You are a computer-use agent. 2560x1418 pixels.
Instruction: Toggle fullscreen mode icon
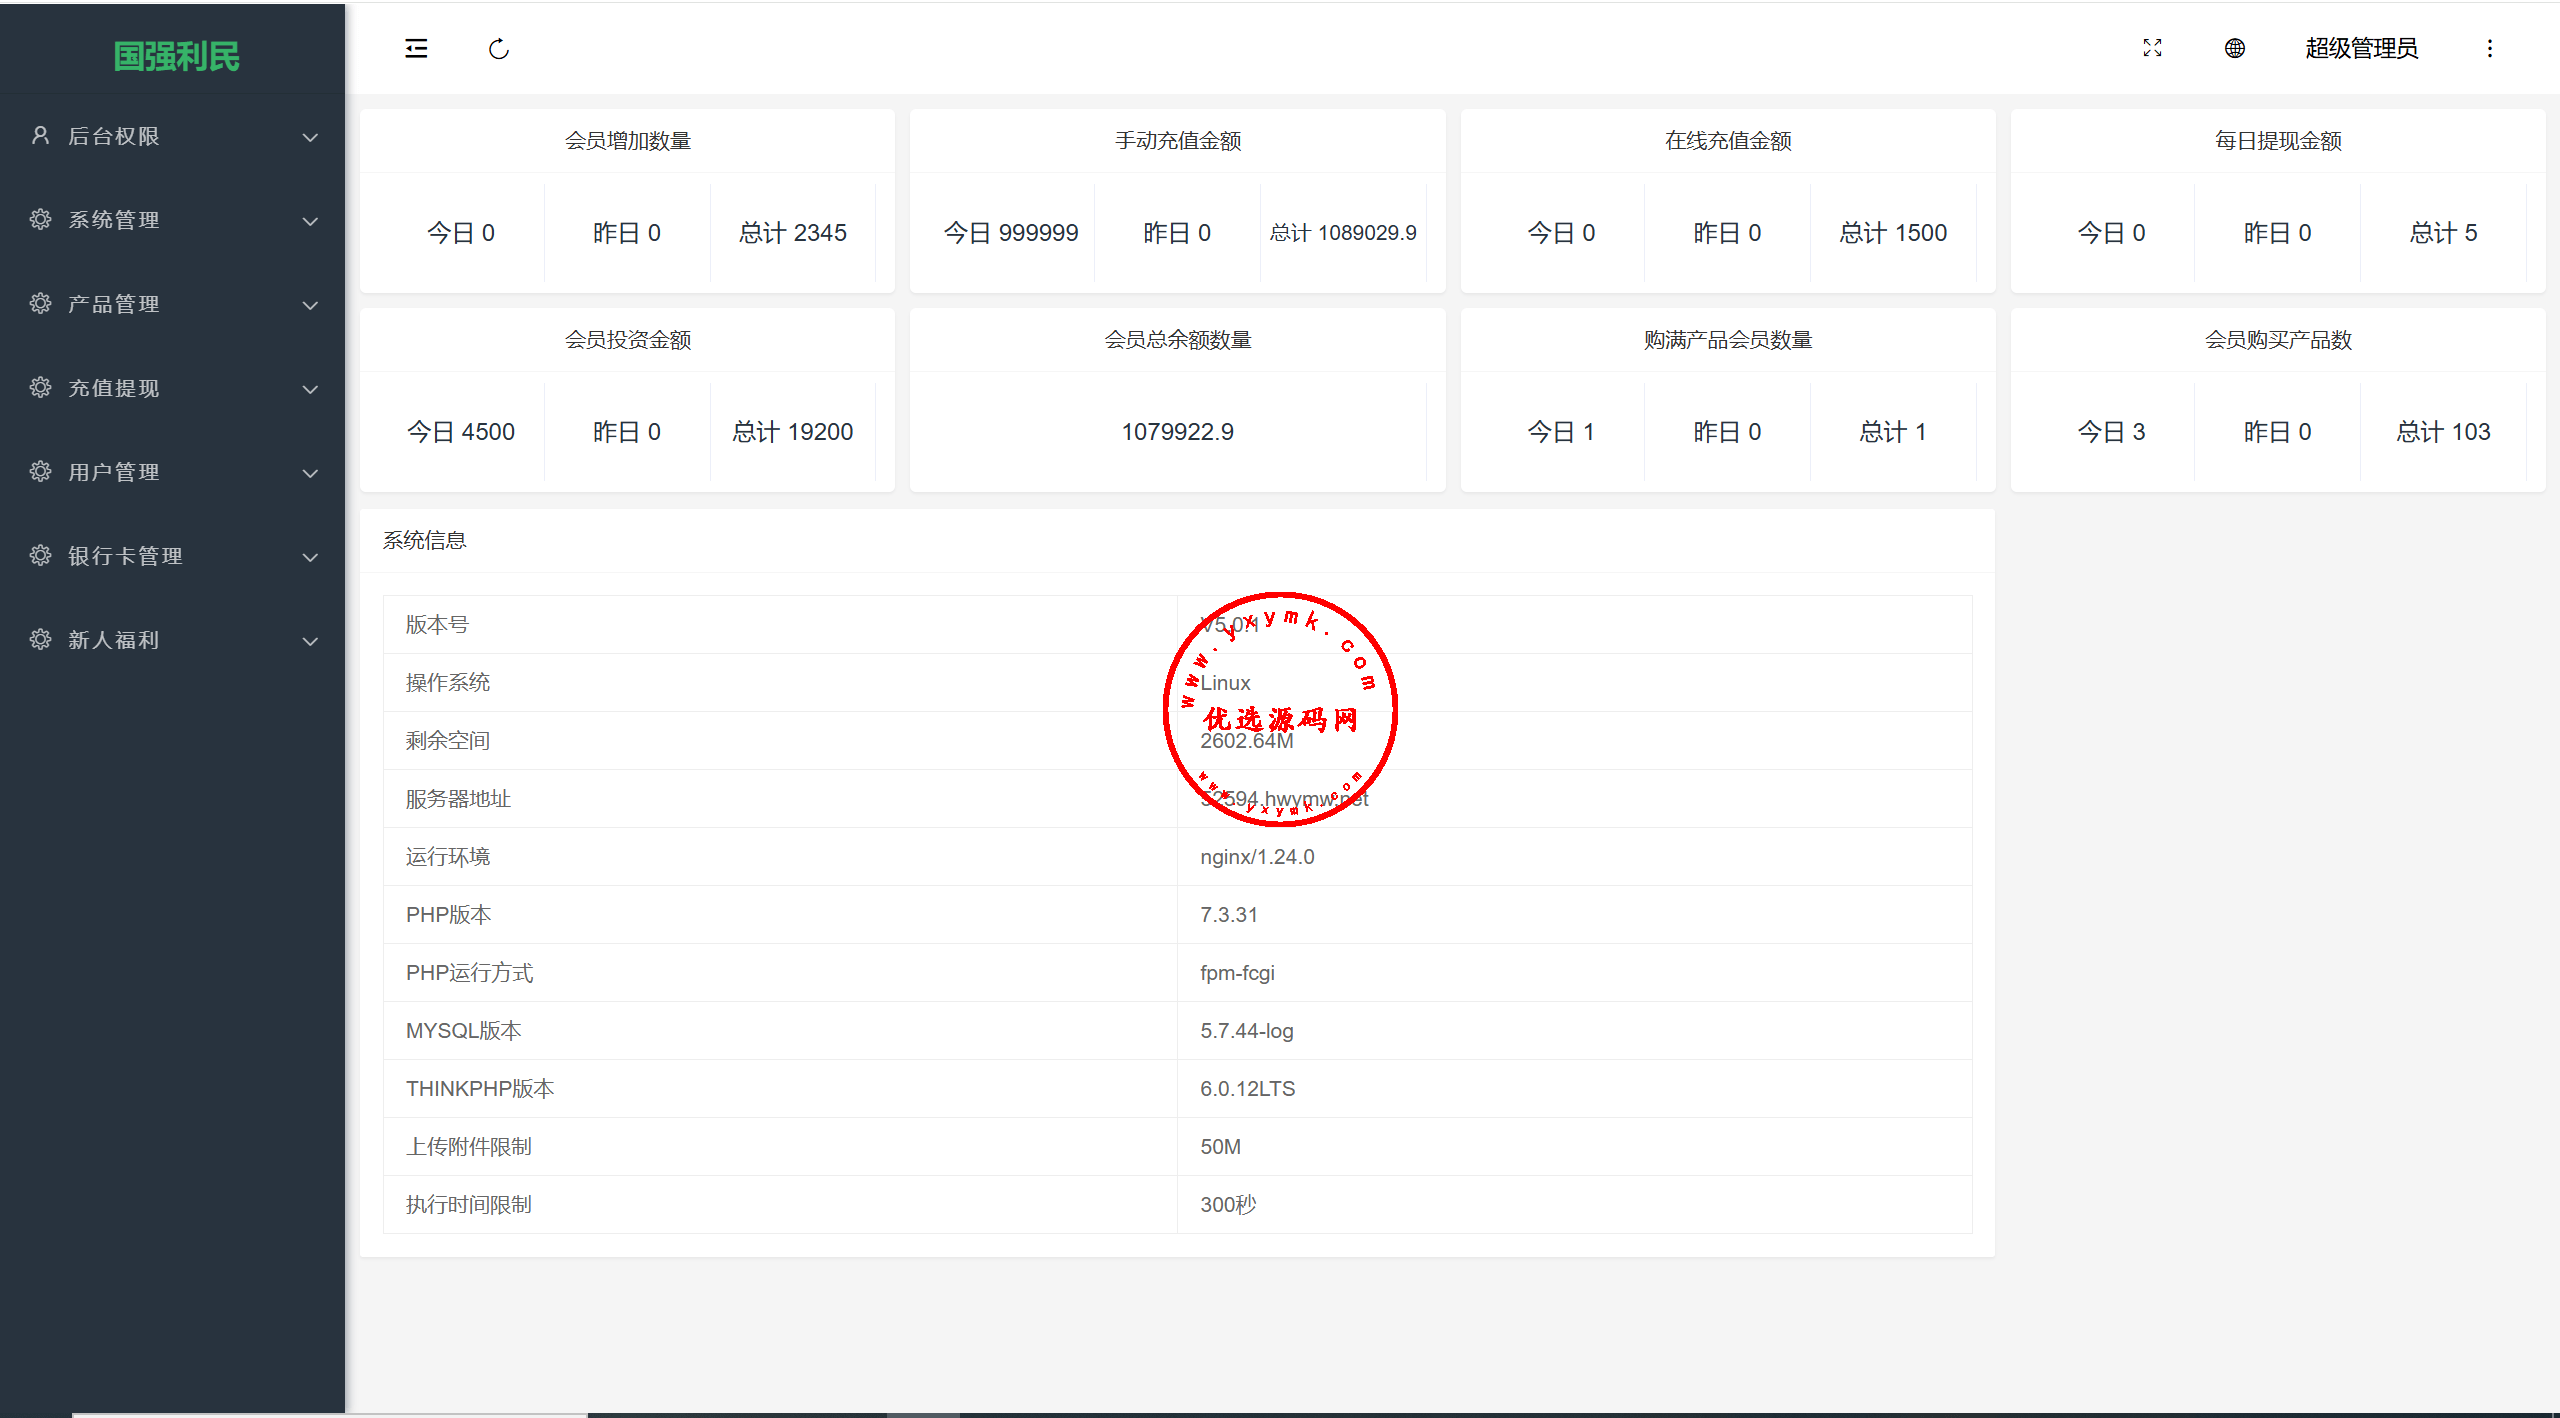pos(2152,48)
